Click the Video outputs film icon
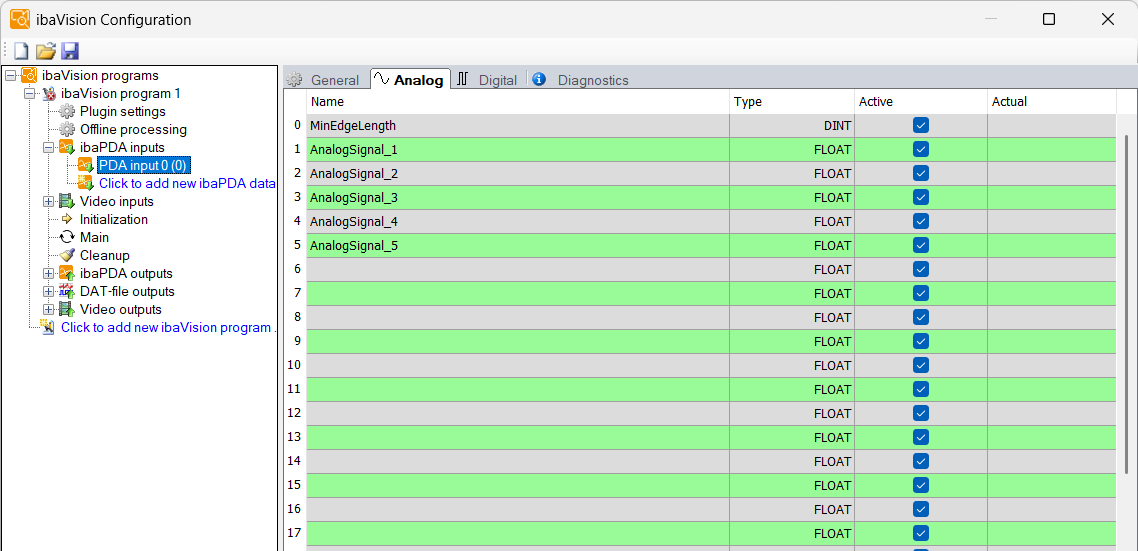The height and width of the screenshot is (551, 1138). pyautogui.click(x=67, y=309)
